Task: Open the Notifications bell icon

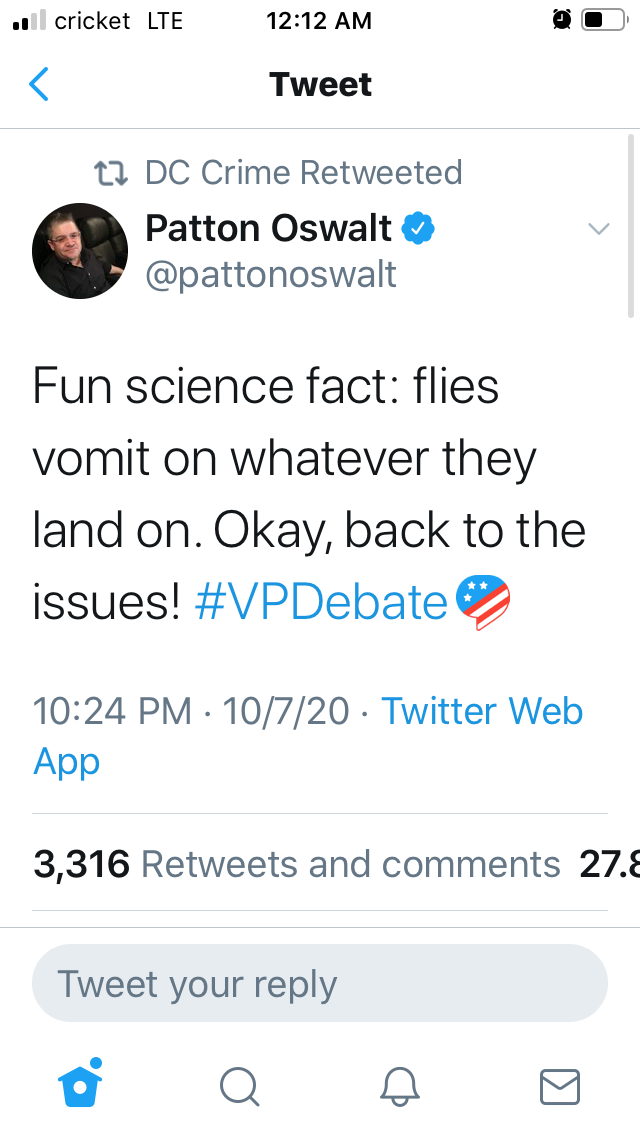Action: [400, 1085]
